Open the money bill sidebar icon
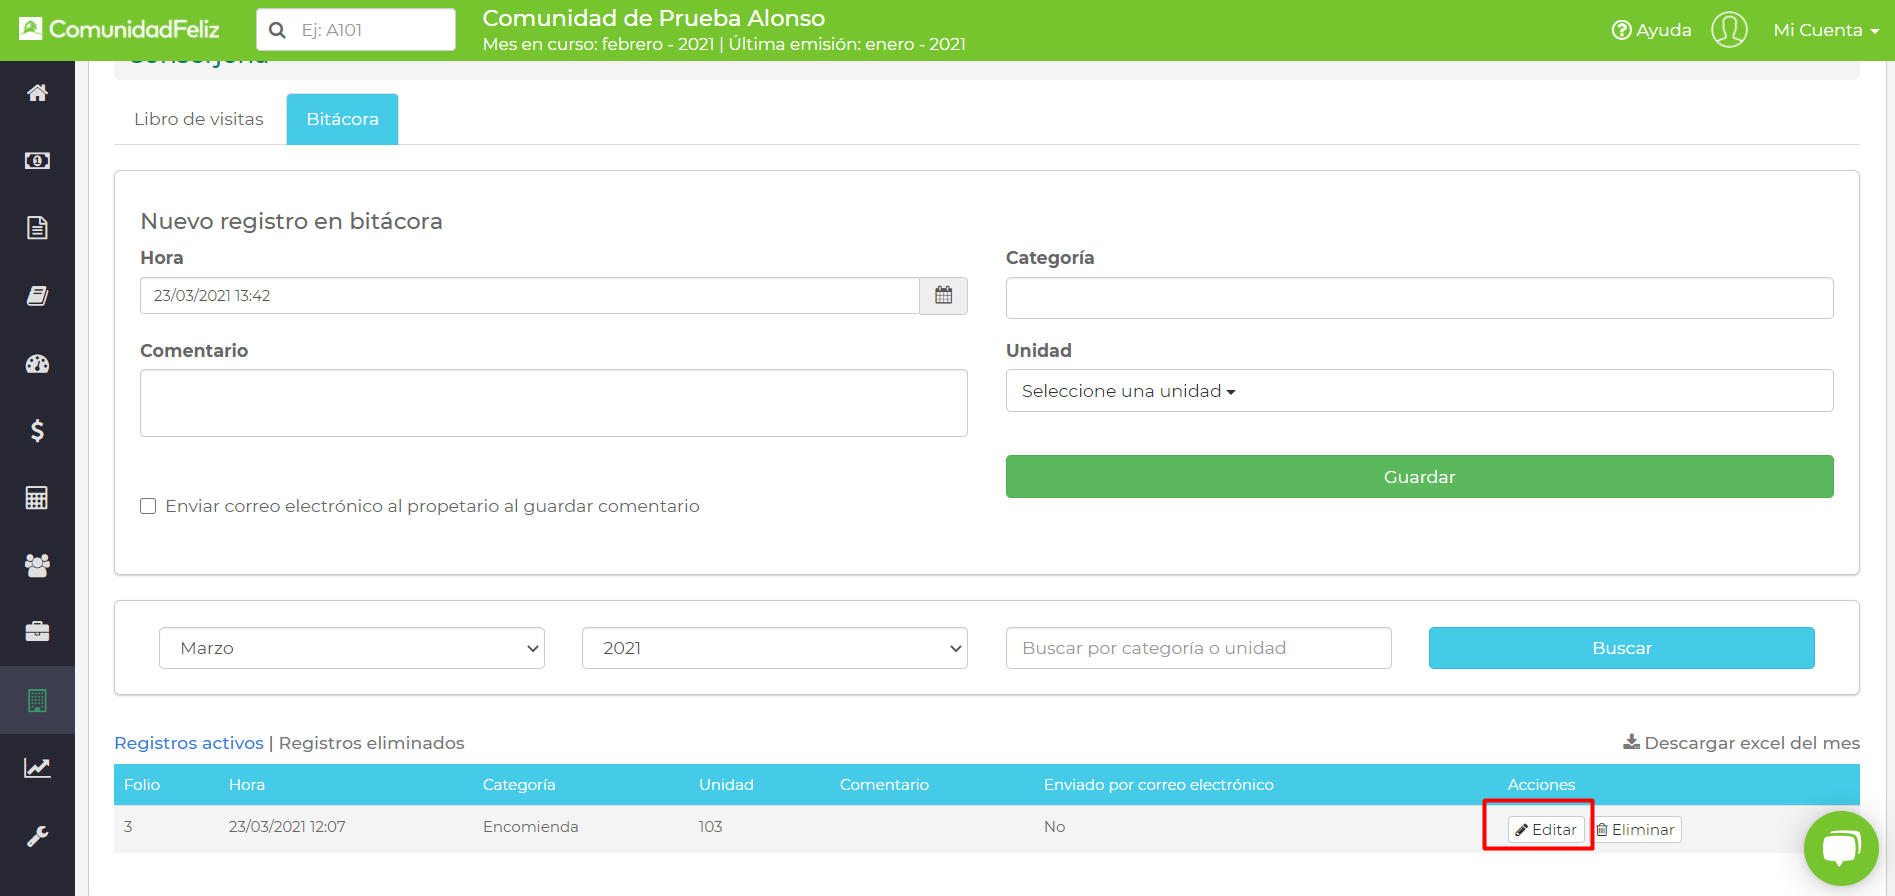 (x=37, y=161)
